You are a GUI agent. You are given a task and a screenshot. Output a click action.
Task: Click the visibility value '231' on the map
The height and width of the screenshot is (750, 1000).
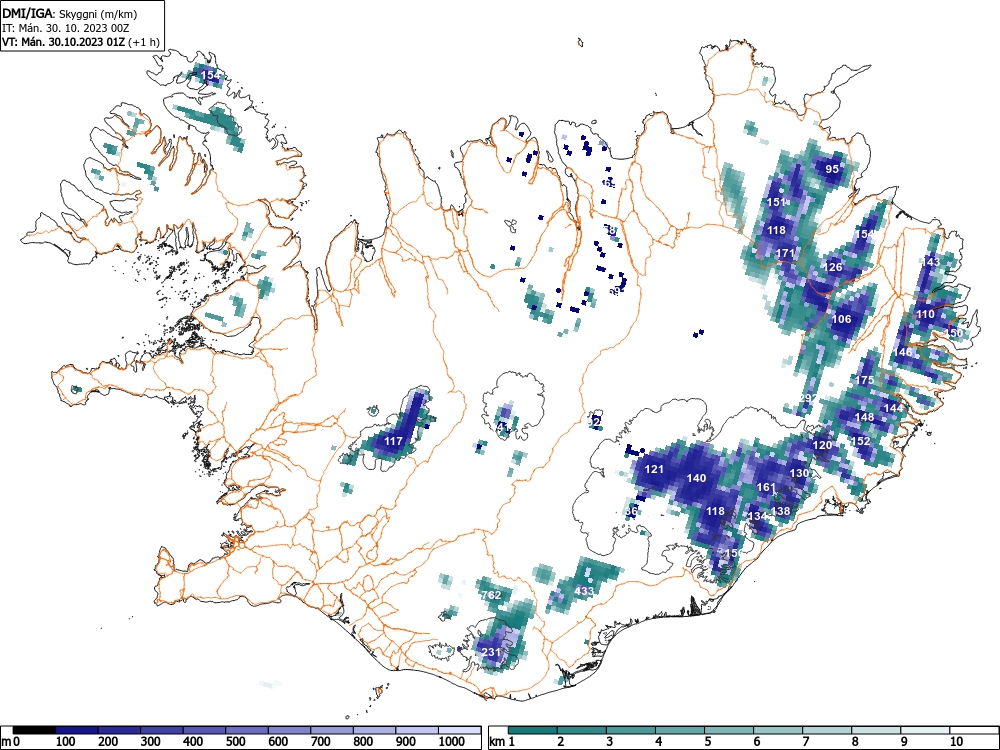click(490, 652)
